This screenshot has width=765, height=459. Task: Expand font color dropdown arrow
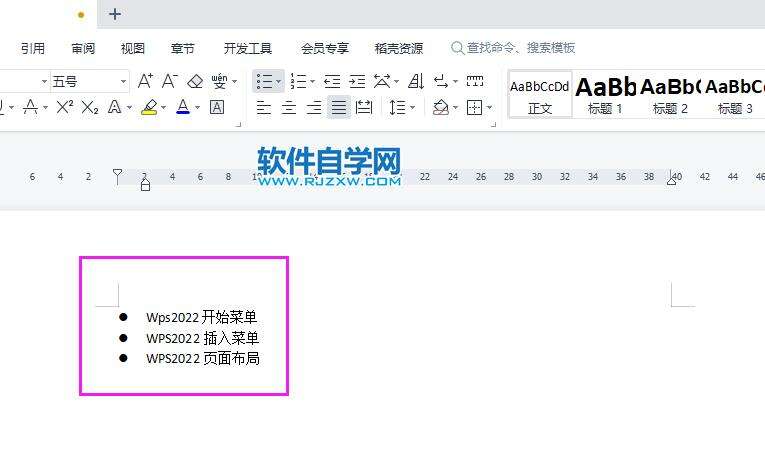click(198, 107)
